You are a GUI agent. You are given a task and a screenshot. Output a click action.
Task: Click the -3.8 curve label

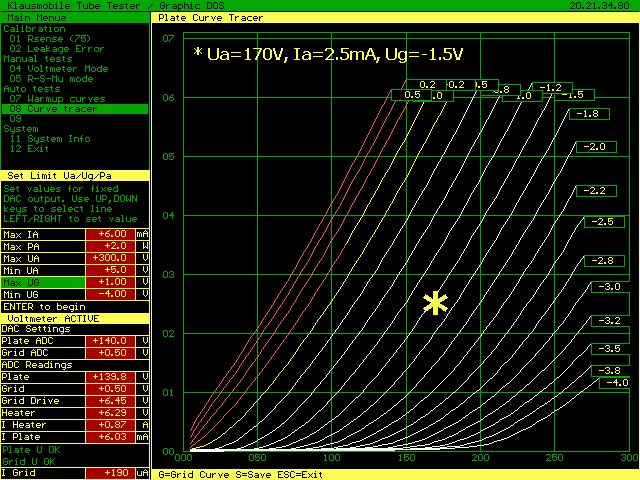click(x=611, y=371)
